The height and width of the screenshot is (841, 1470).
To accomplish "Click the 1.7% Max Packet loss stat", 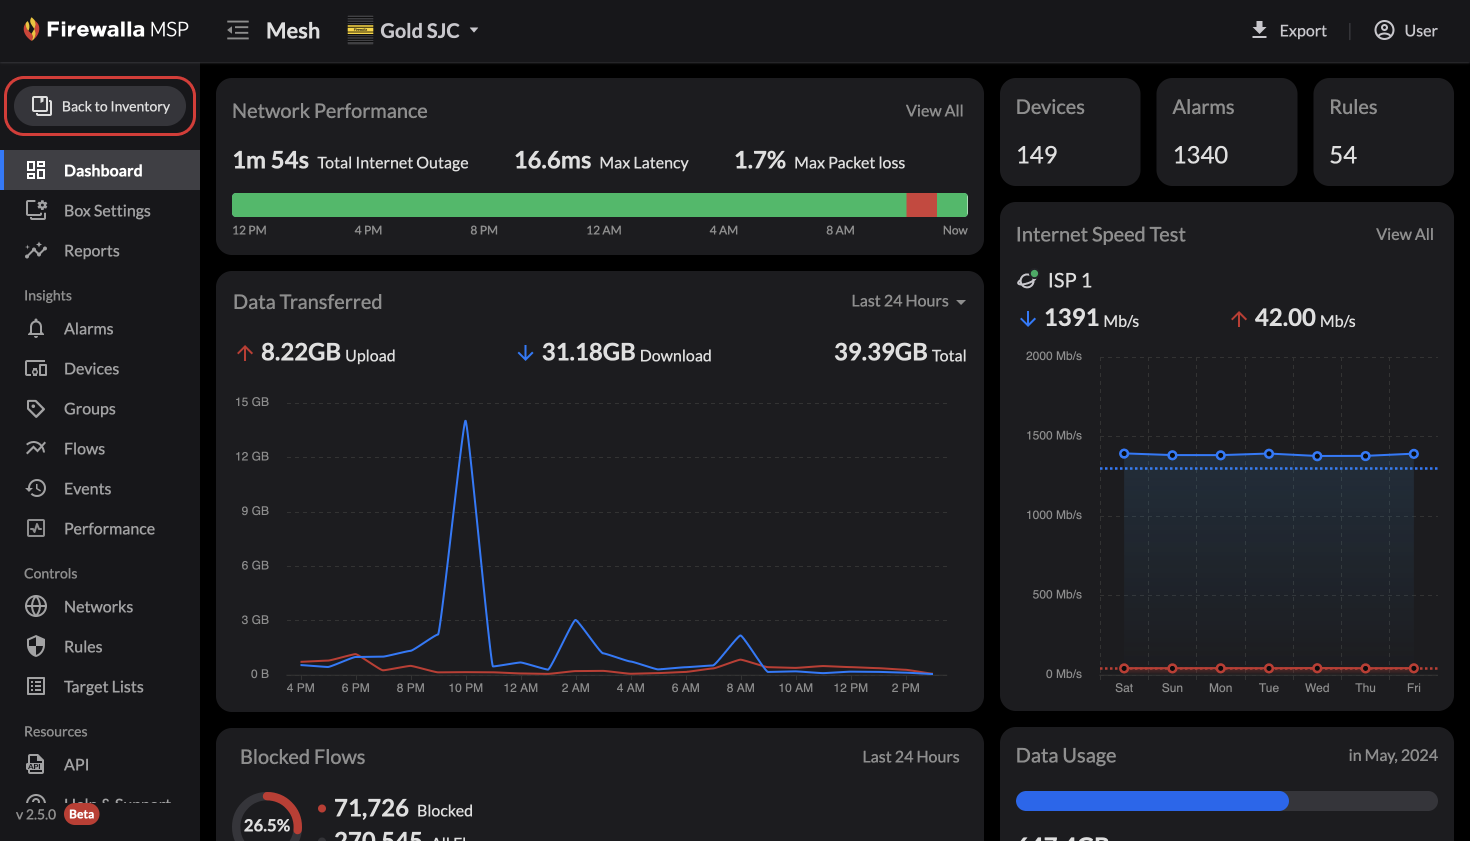I will [x=819, y=161].
